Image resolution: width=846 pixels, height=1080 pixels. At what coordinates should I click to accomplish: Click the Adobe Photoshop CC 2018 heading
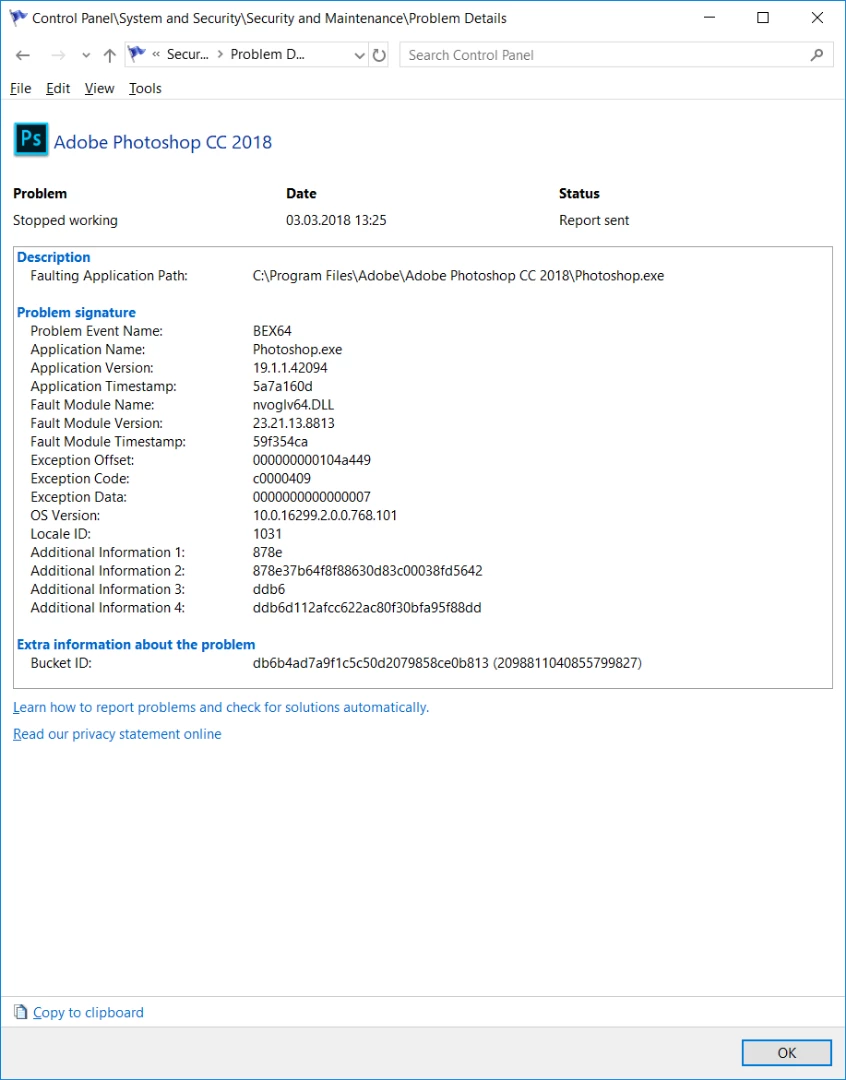(163, 142)
